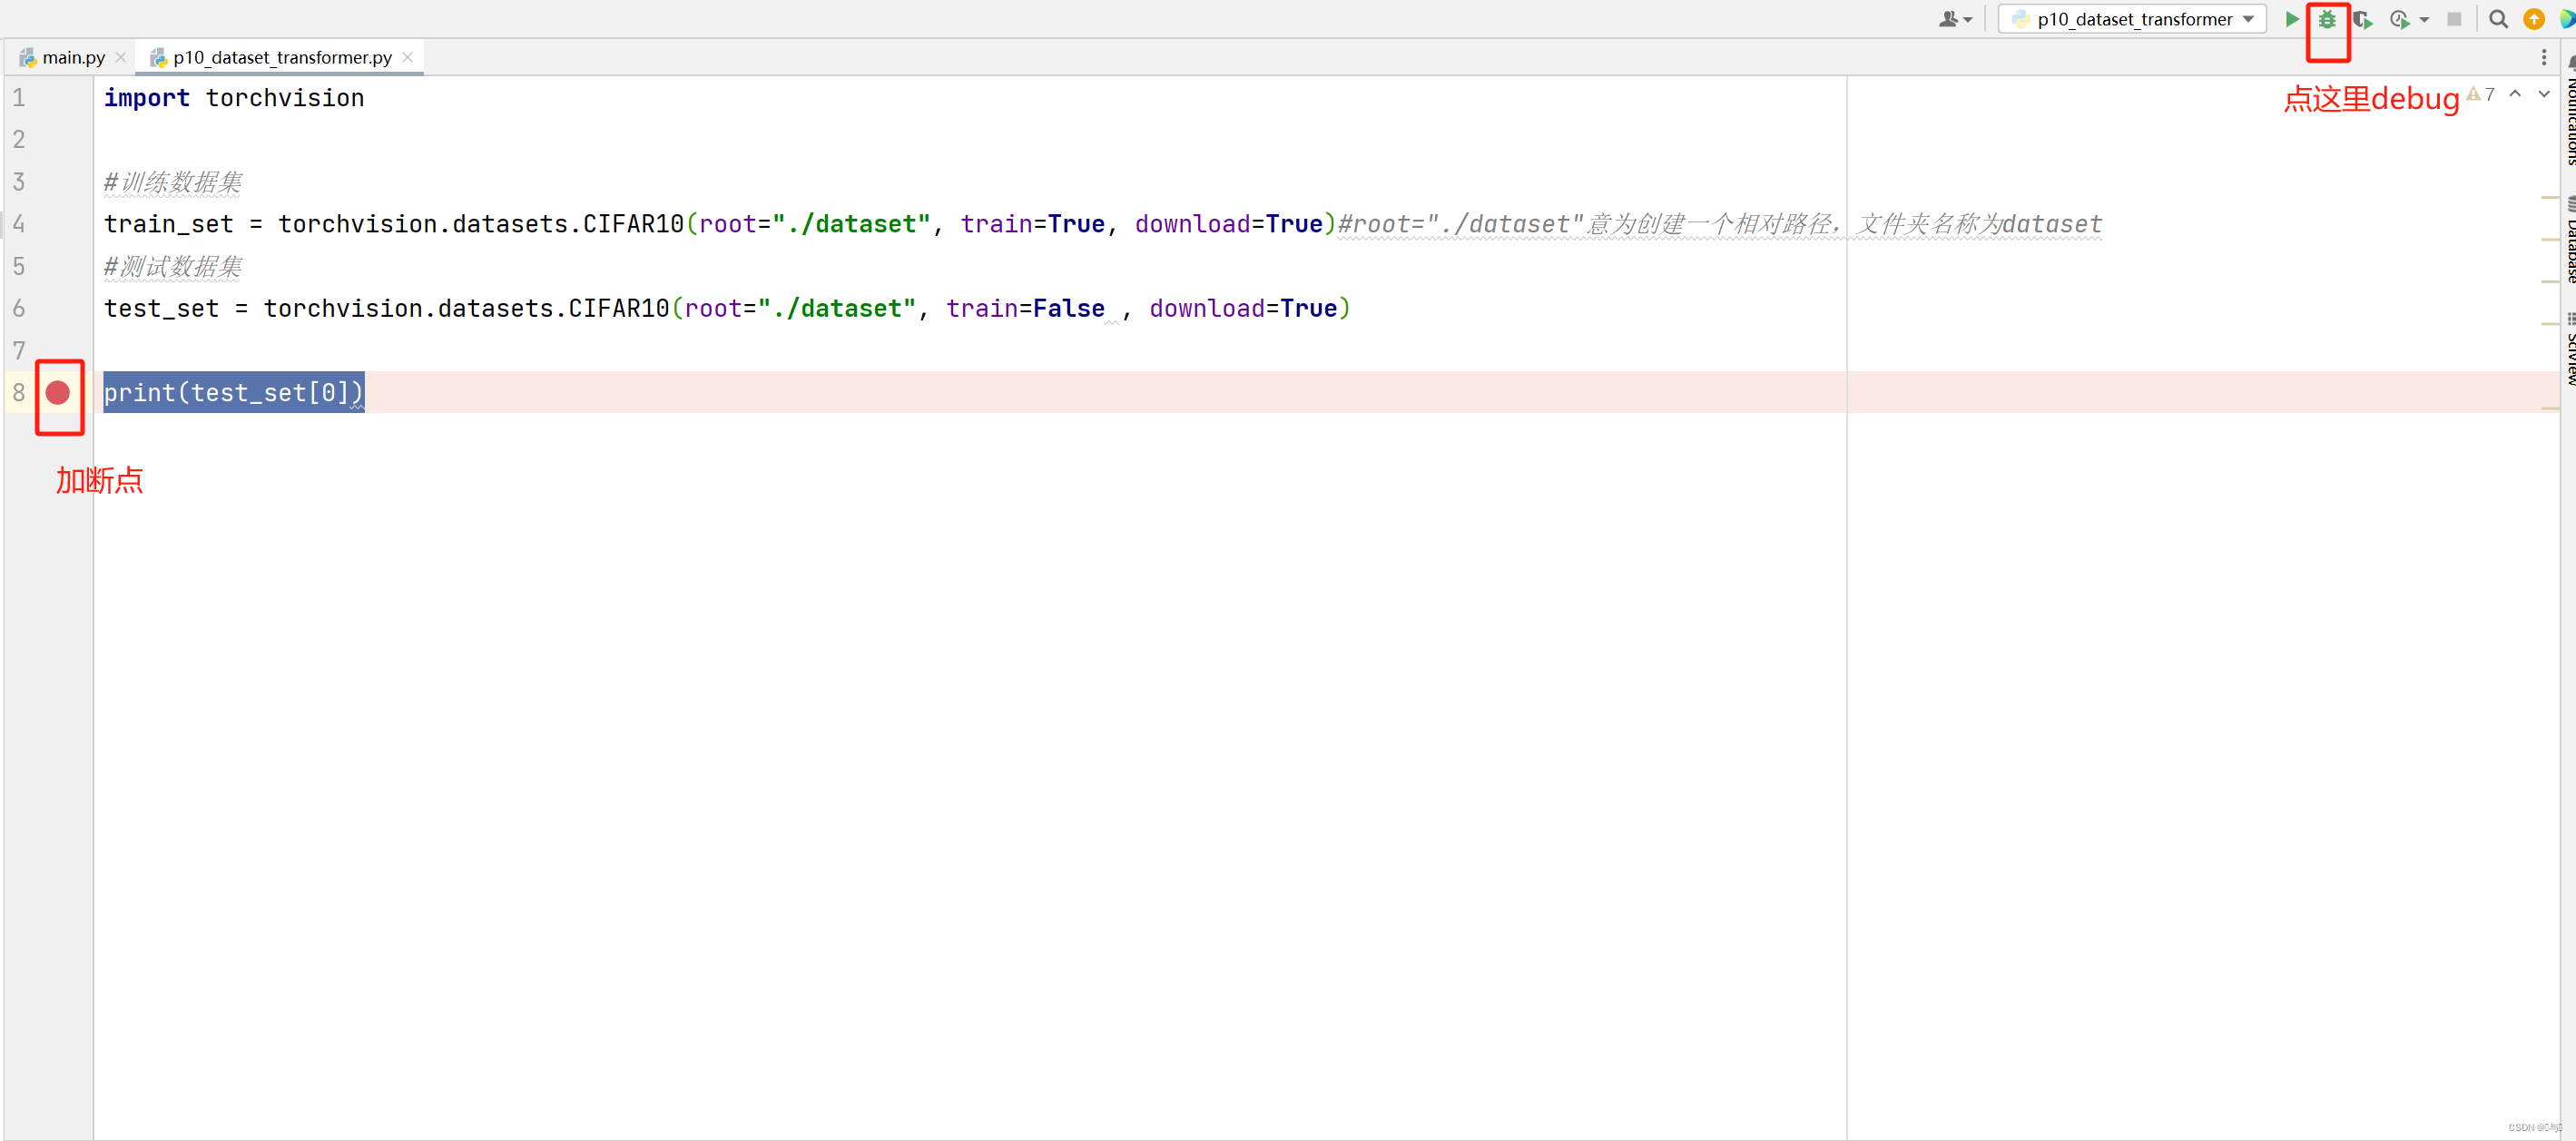Select the p10_dataset_transformer.py tab
The image size is (2576, 1141).
pyautogui.click(x=281, y=58)
